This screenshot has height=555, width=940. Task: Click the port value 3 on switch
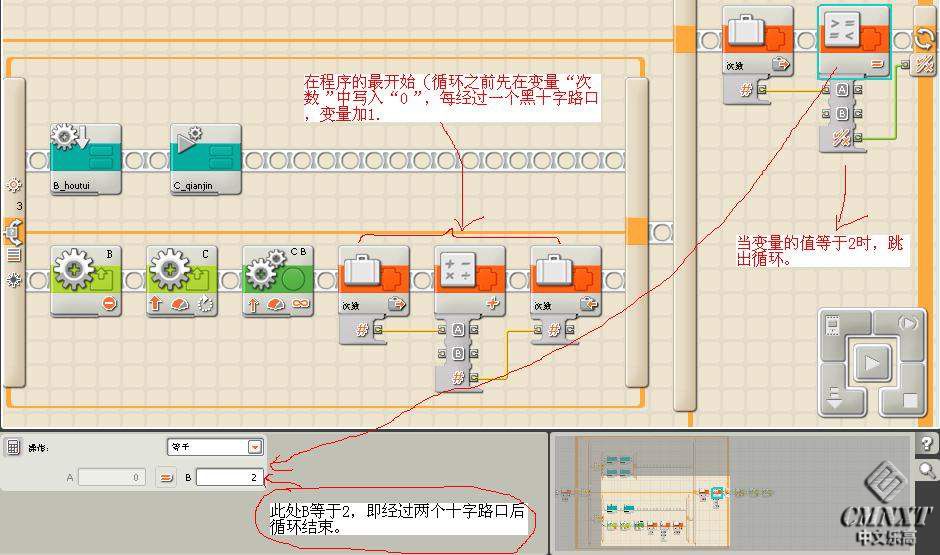pyautogui.click(x=19, y=206)
